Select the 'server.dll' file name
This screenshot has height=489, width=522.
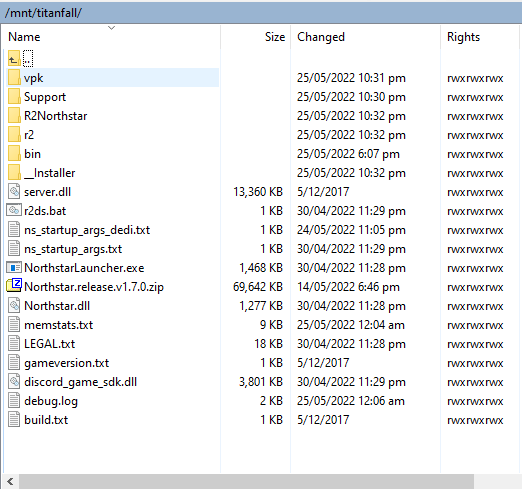[47, 192]
